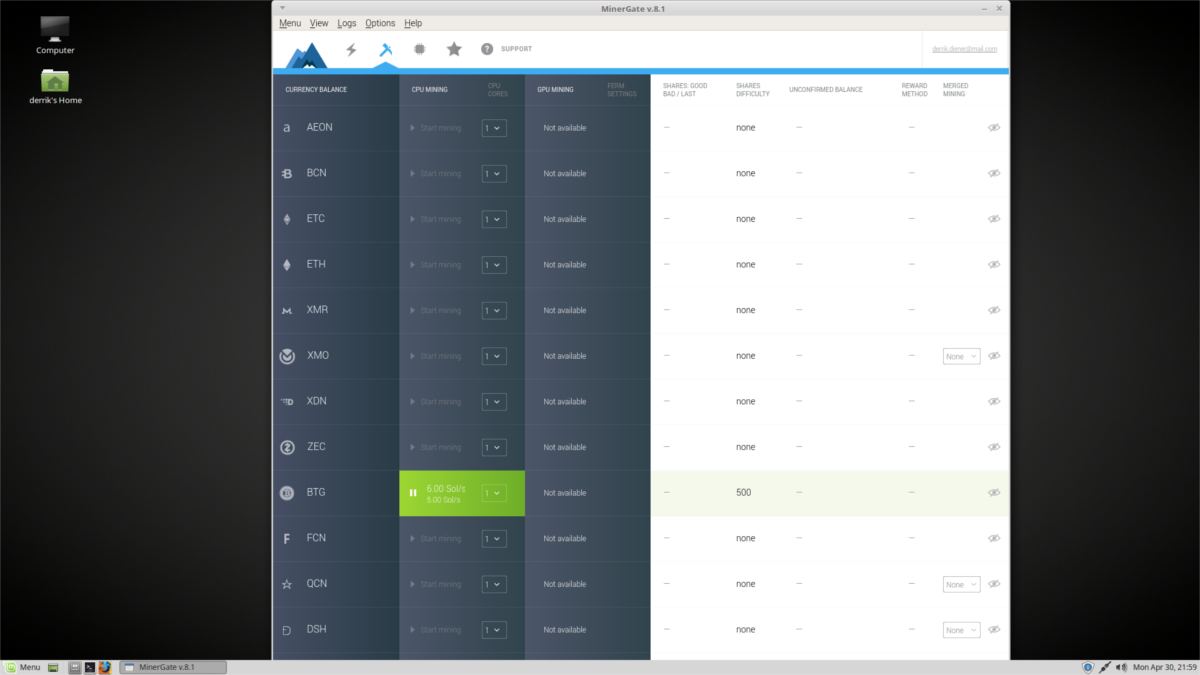The height and width of the screenshot is (675, 1200).
Task: Click the SUPPORT link text
Action: coord(517,49)
